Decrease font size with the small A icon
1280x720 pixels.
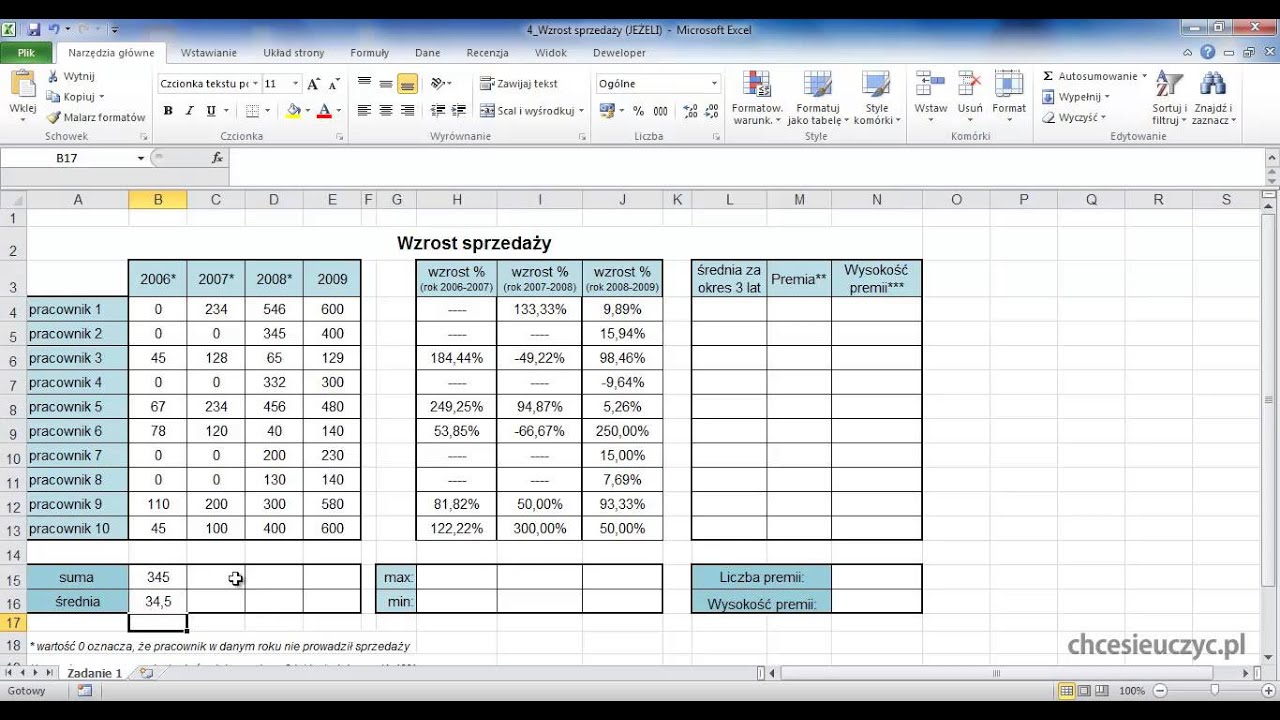335,84
